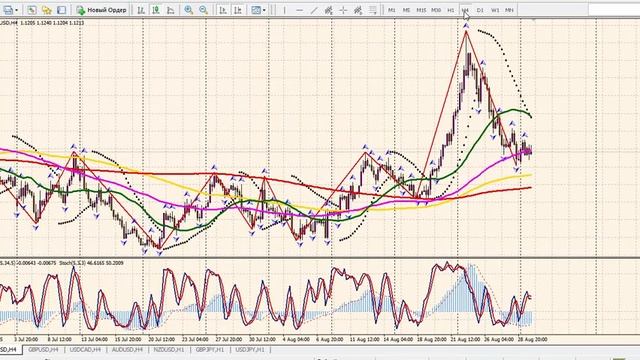
Task: Zoom in on the chart
Action: point(189,10)
